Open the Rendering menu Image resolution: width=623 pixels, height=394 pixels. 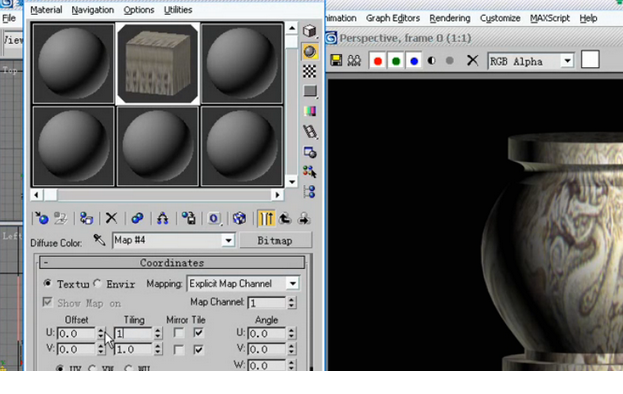[x=450, y=18]
